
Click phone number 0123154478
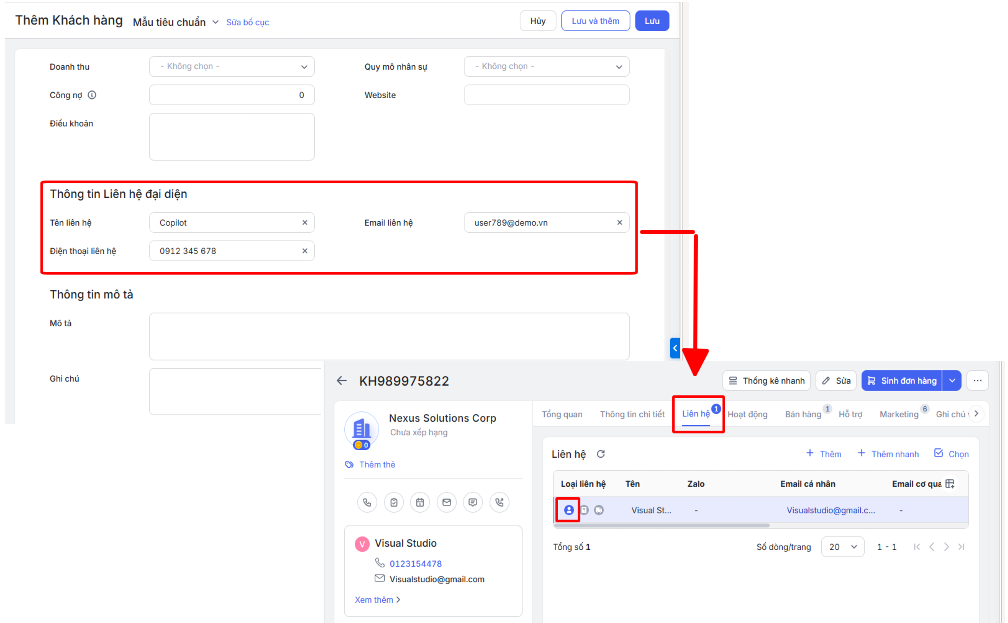pyautogui.click(x=415, y=564)
